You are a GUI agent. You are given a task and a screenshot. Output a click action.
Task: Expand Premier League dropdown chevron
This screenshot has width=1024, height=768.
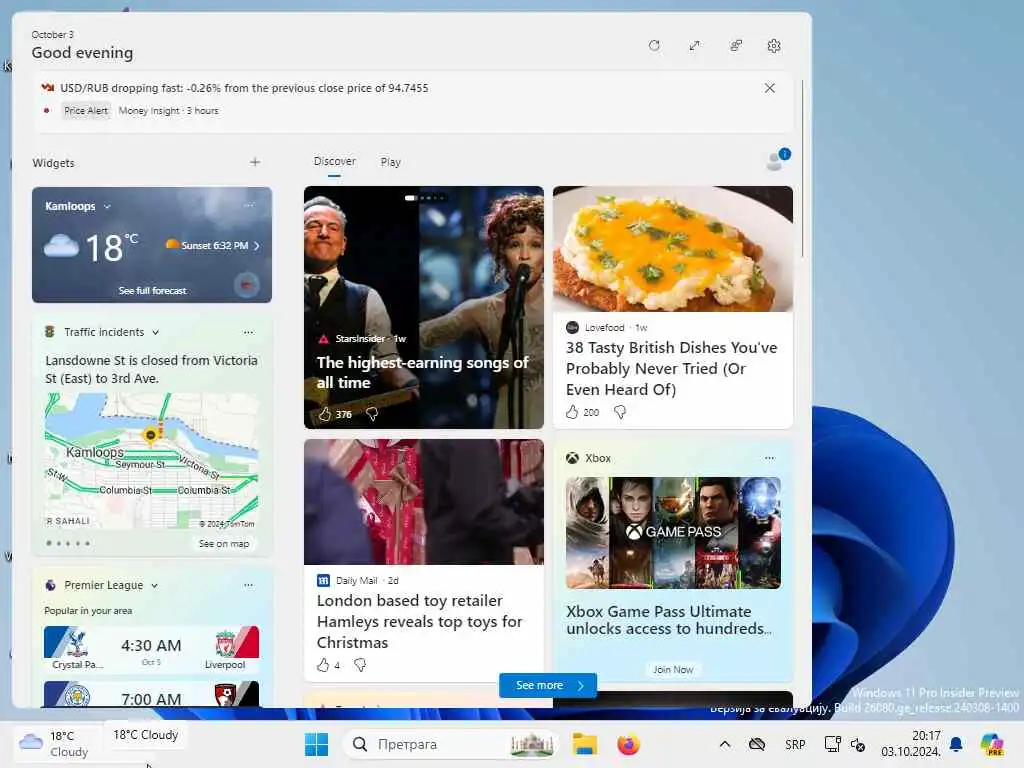pyautogui.click(x=154, y=586)
